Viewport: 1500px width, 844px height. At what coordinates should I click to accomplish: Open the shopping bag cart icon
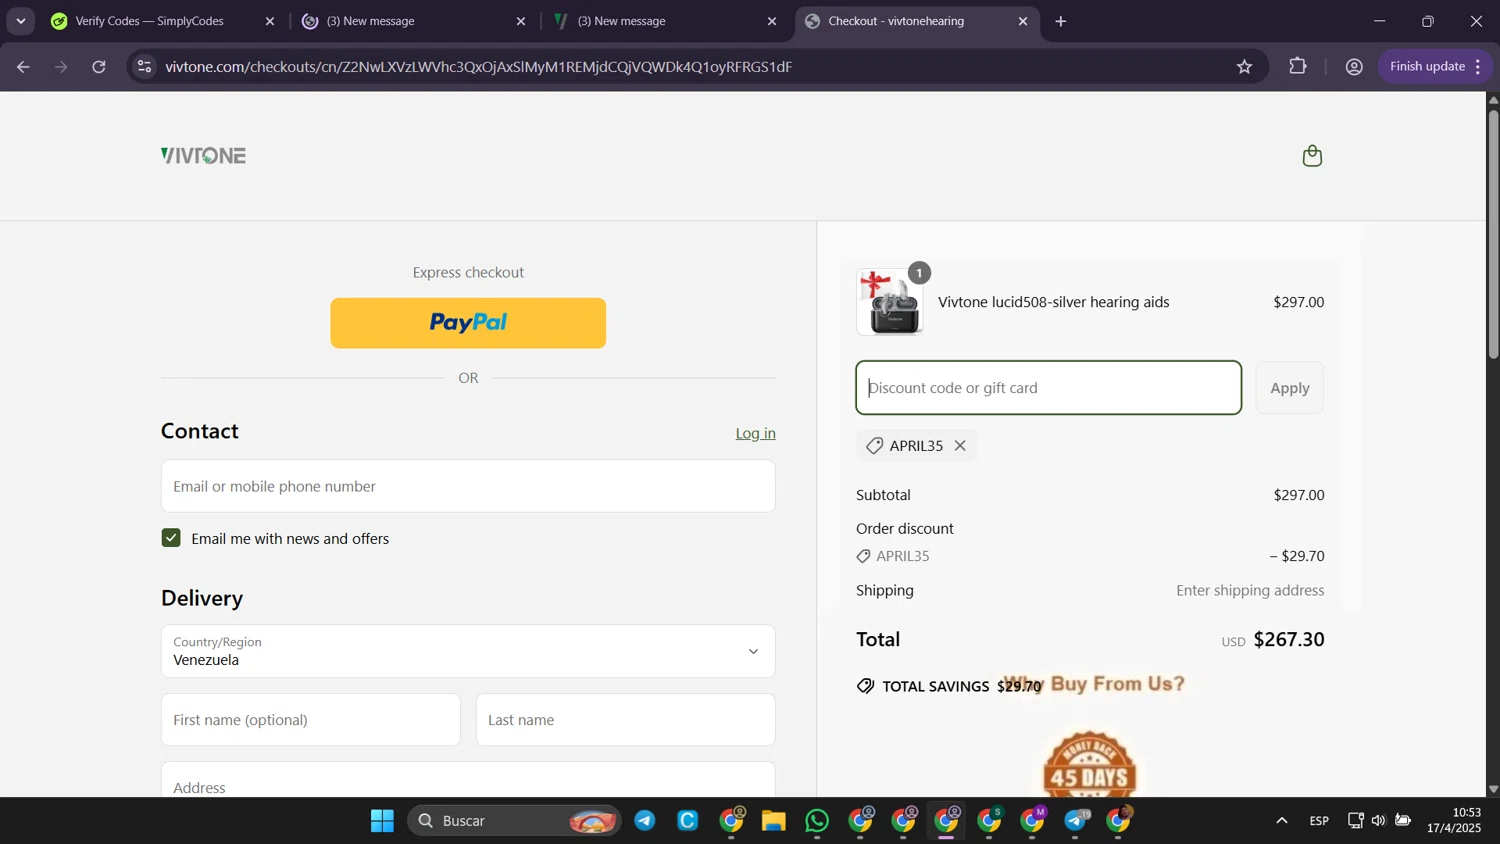tap(1312, 156)
